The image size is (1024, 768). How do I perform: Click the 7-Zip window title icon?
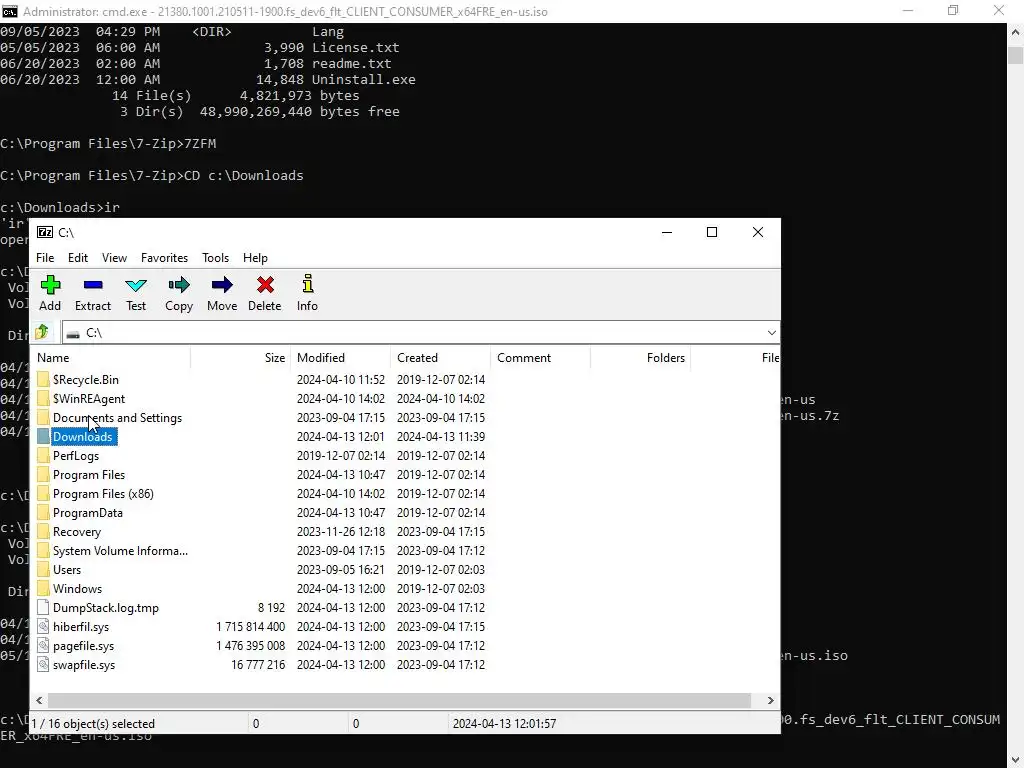coord(45,232)
